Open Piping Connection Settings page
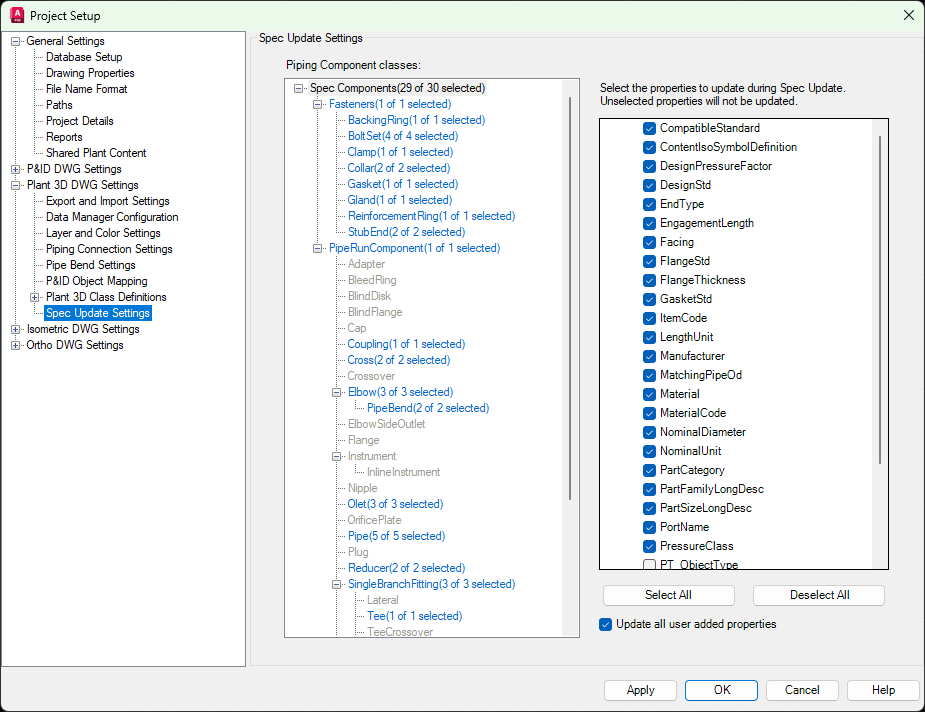 pos(109,249)
